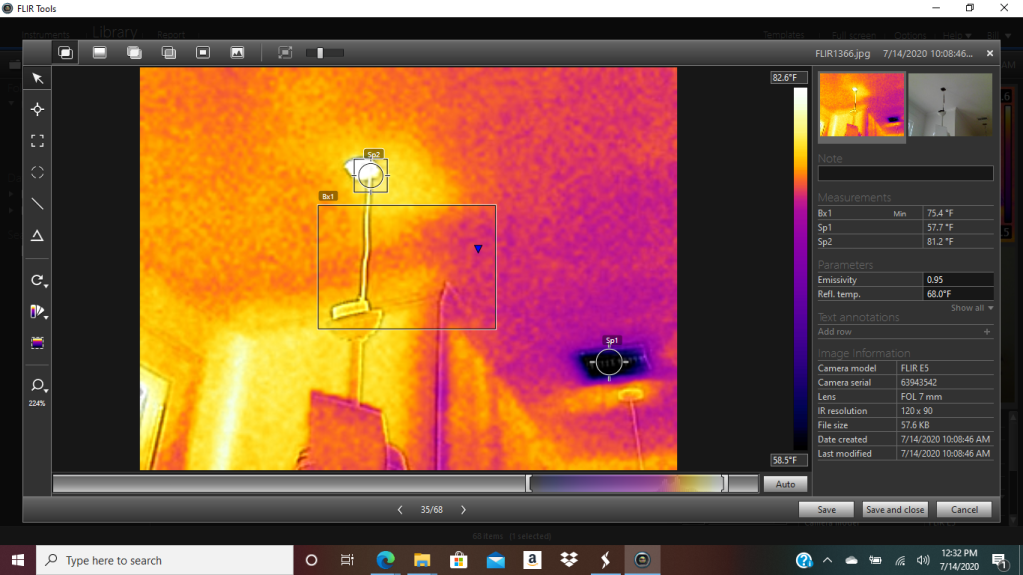This screenshot has height=575, width=1023.
Task: Select the delta difference tool
Action: 38,236
